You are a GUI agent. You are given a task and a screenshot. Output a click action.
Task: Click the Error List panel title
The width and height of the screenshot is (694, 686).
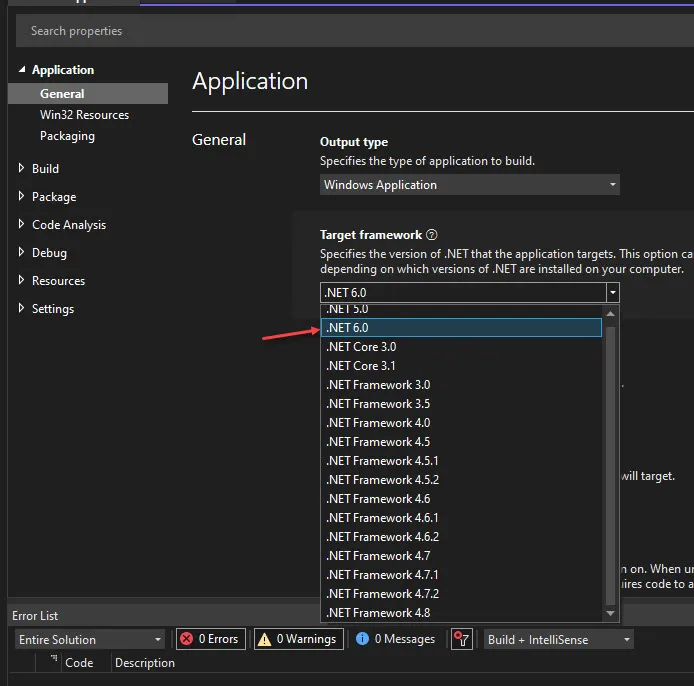[35, 616]
